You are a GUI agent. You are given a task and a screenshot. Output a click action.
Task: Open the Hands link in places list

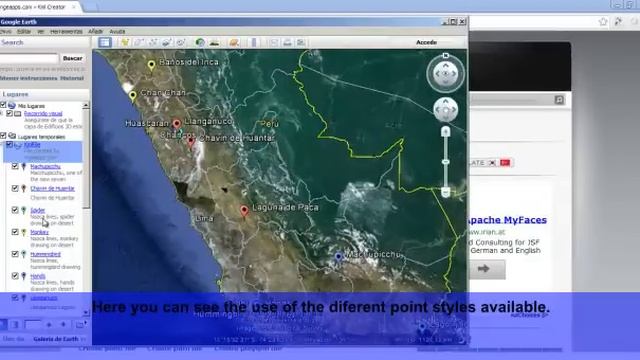pos(38,276)
